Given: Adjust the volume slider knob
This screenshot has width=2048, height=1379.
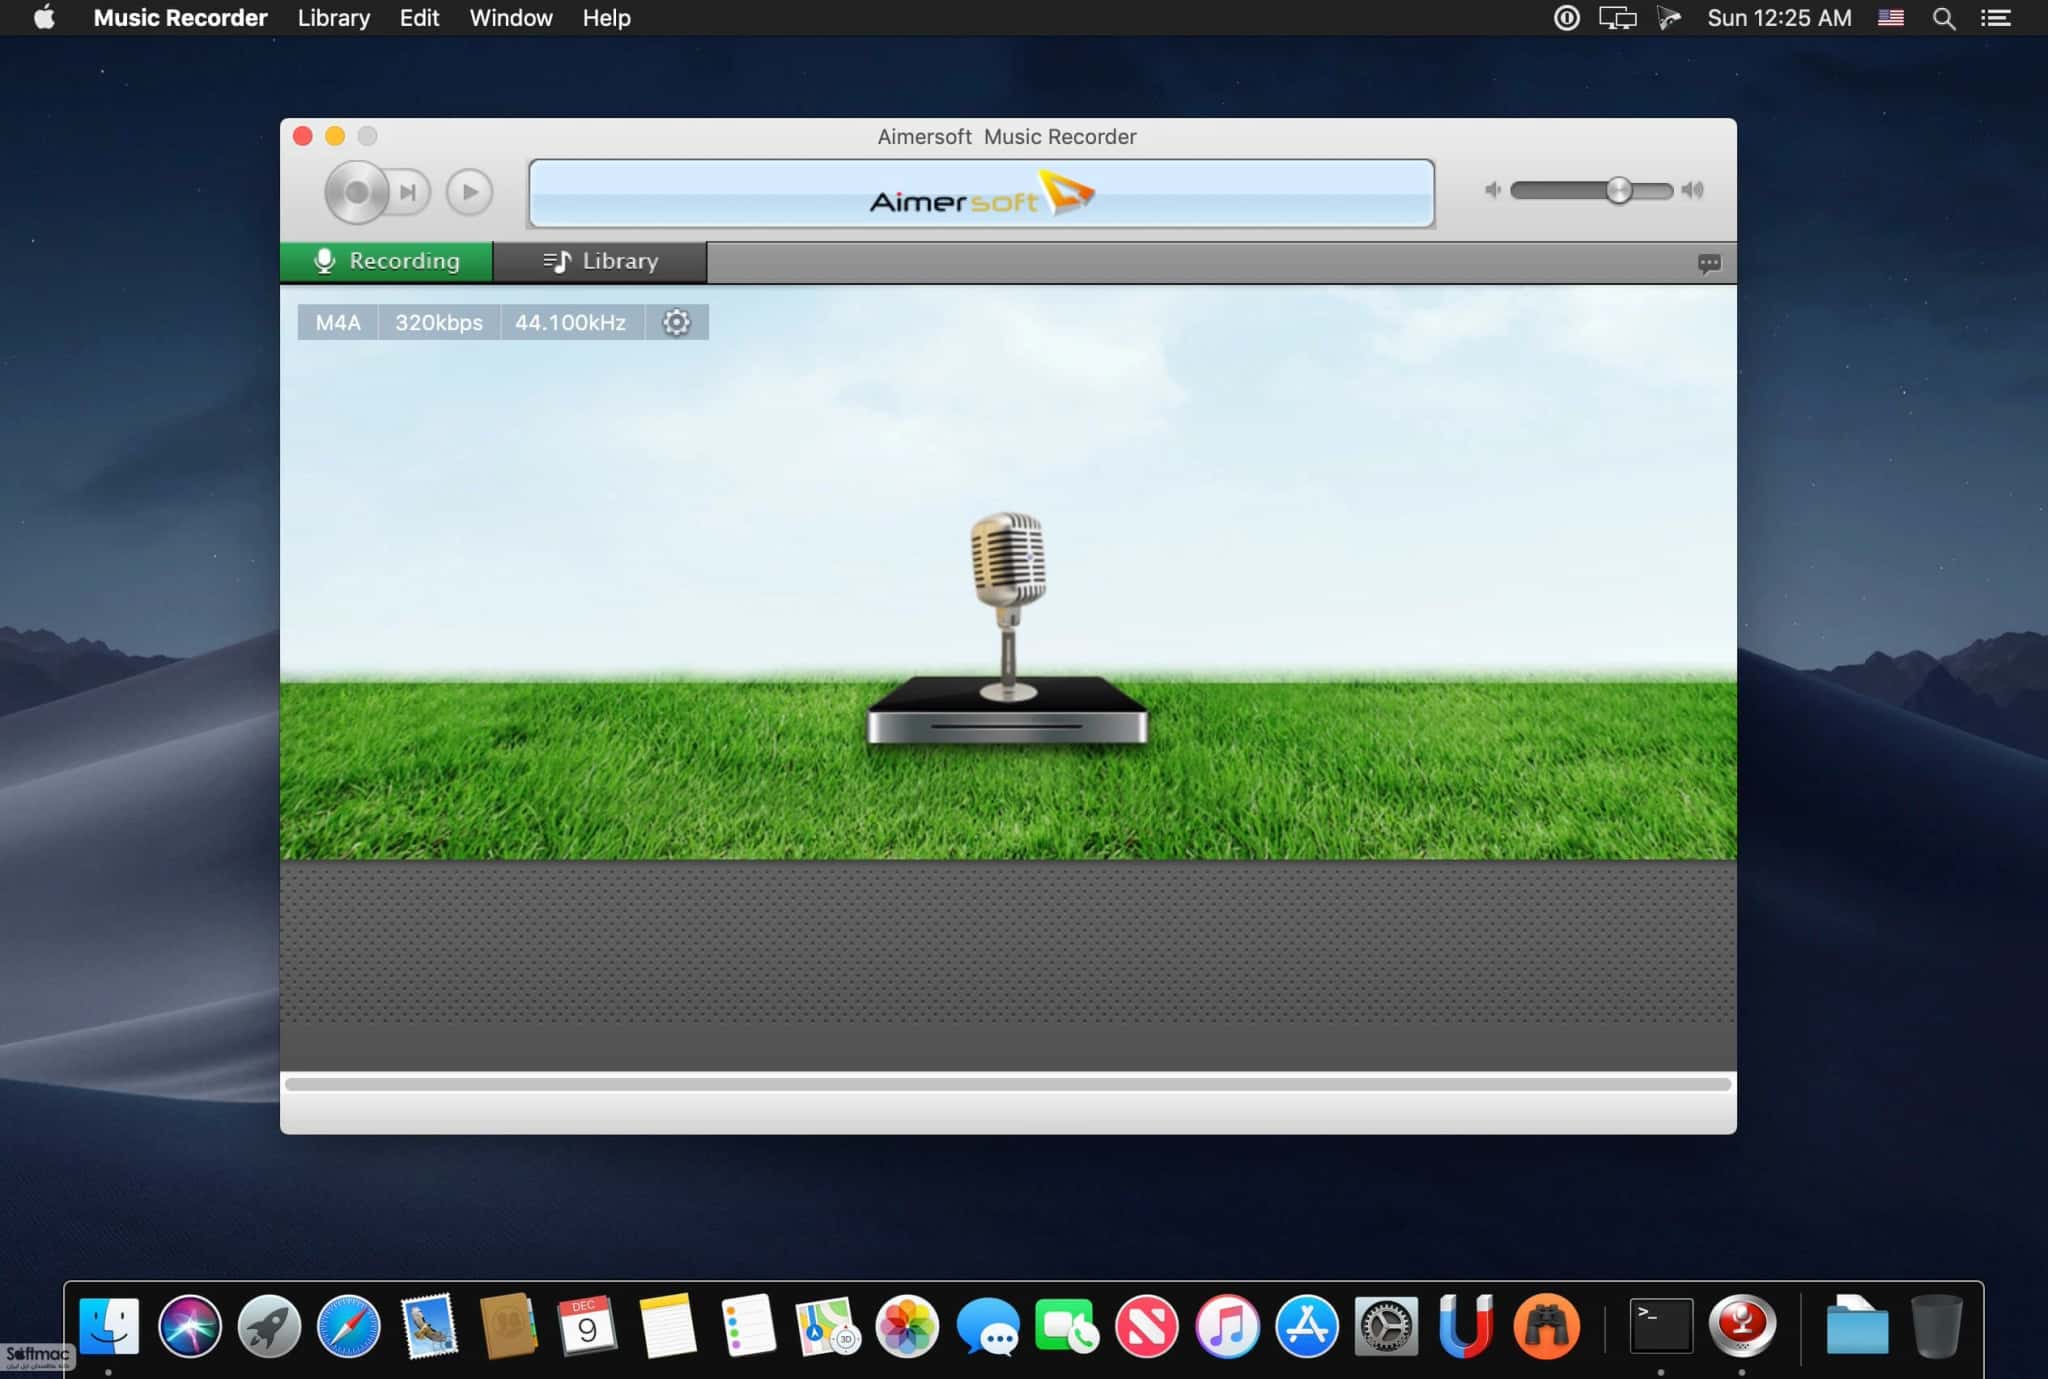Looking at the screenshot, I should (1619, 190).
